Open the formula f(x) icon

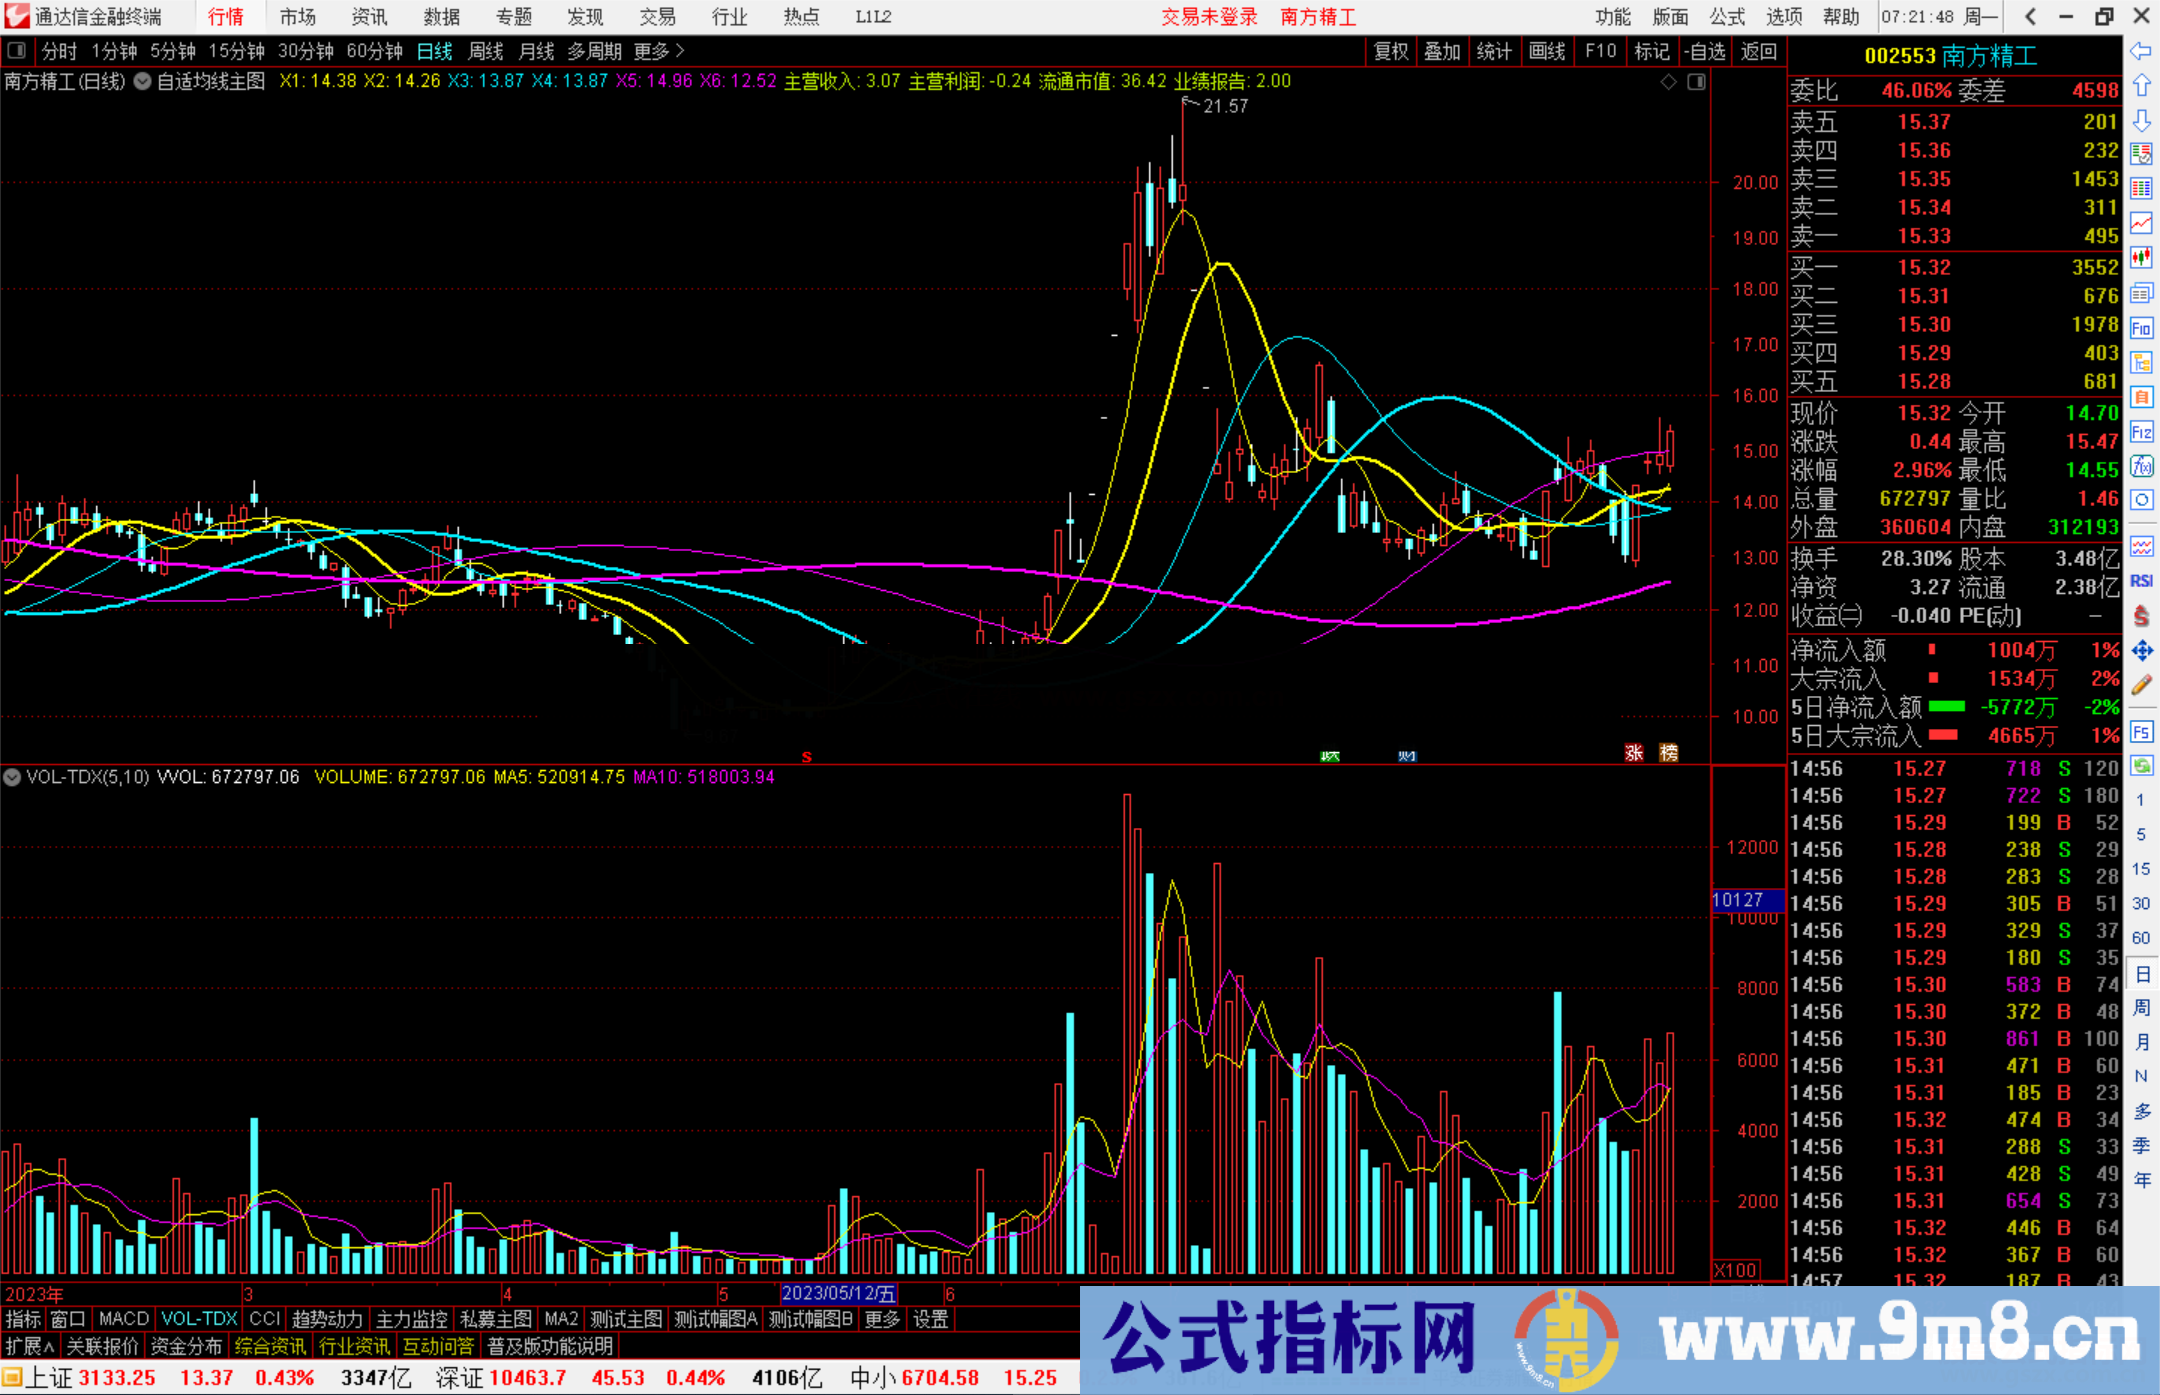[x=2141, y=467]
